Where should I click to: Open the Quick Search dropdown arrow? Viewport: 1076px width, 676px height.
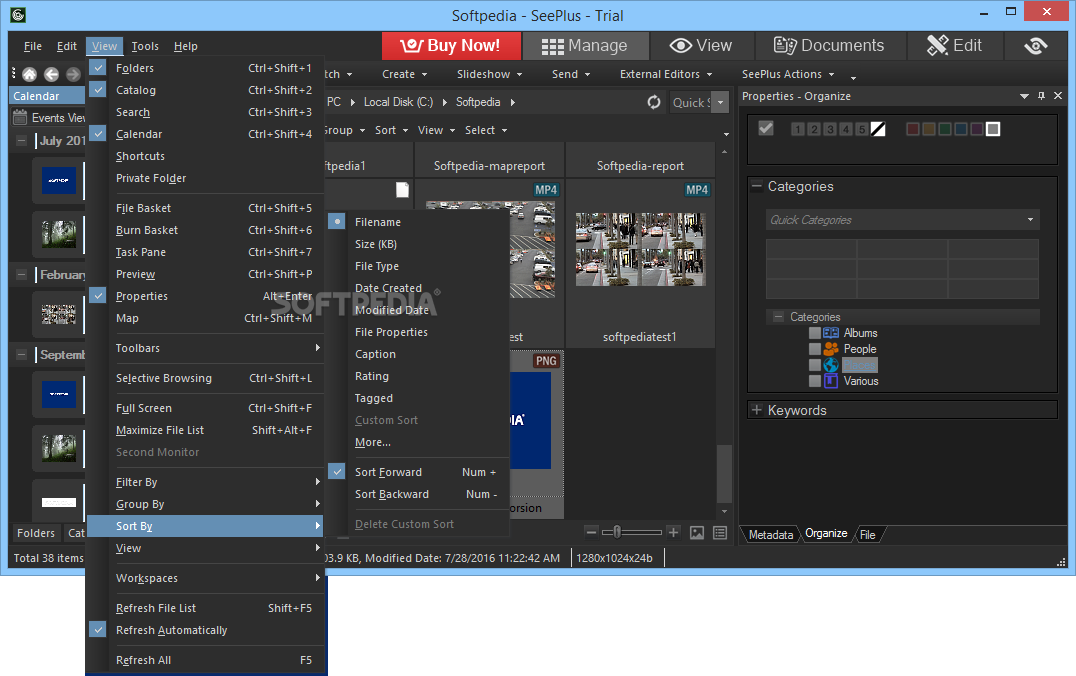[720, 102]
